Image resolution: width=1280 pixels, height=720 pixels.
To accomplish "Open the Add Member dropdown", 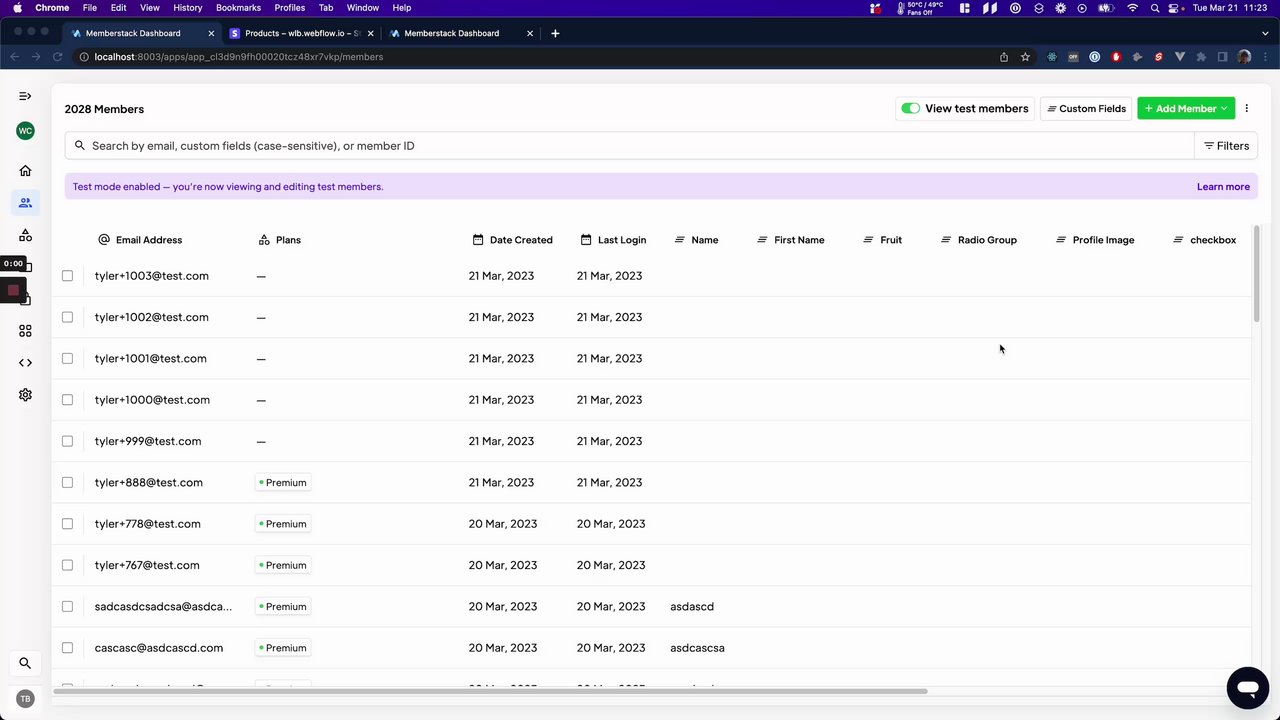I will pyautogui.click(x=1186, y=108).
